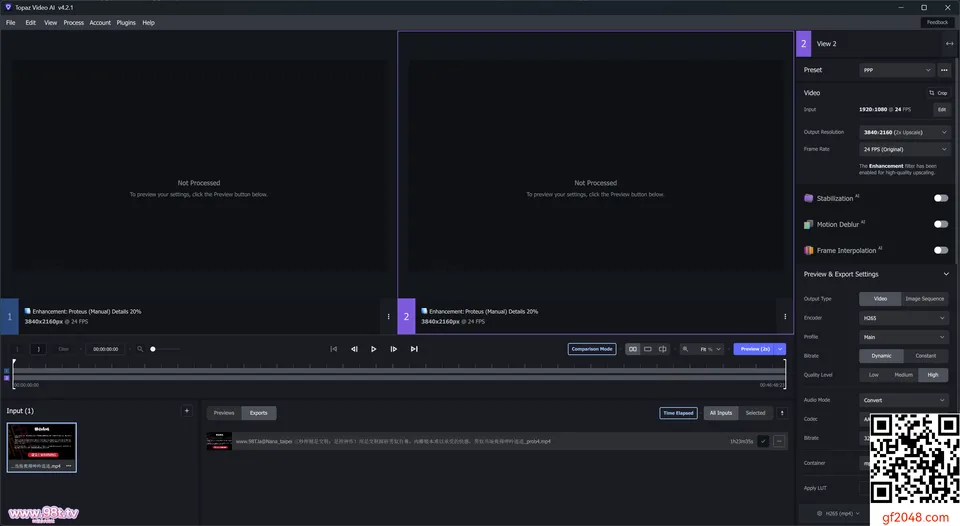Select split view layout icon

[662, 349]
